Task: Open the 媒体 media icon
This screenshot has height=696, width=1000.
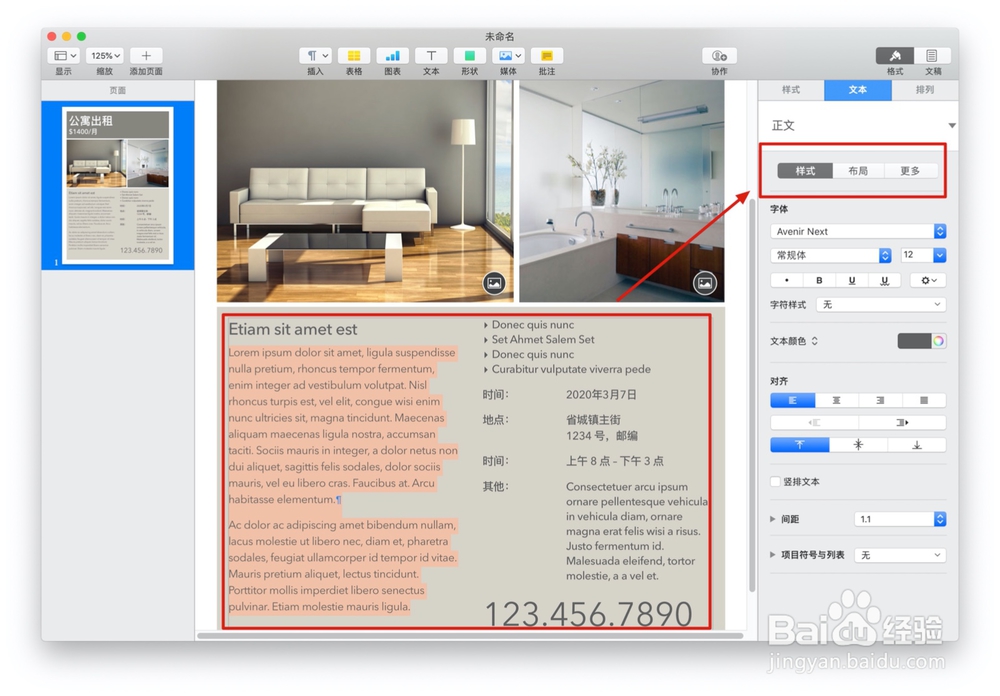Action: coord(508,56)
